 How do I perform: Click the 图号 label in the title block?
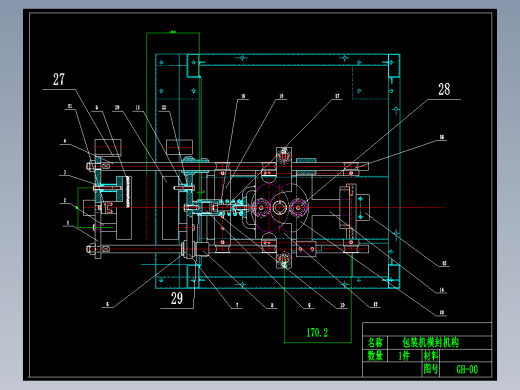tap(431, 369)
